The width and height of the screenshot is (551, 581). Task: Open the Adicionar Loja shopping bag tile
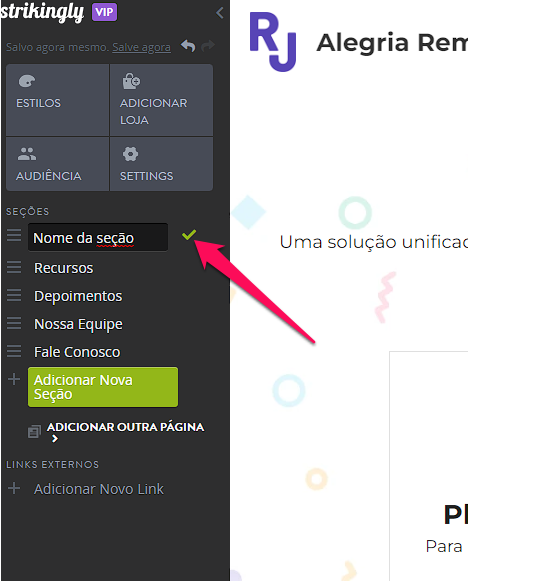[x=161, y=100]
